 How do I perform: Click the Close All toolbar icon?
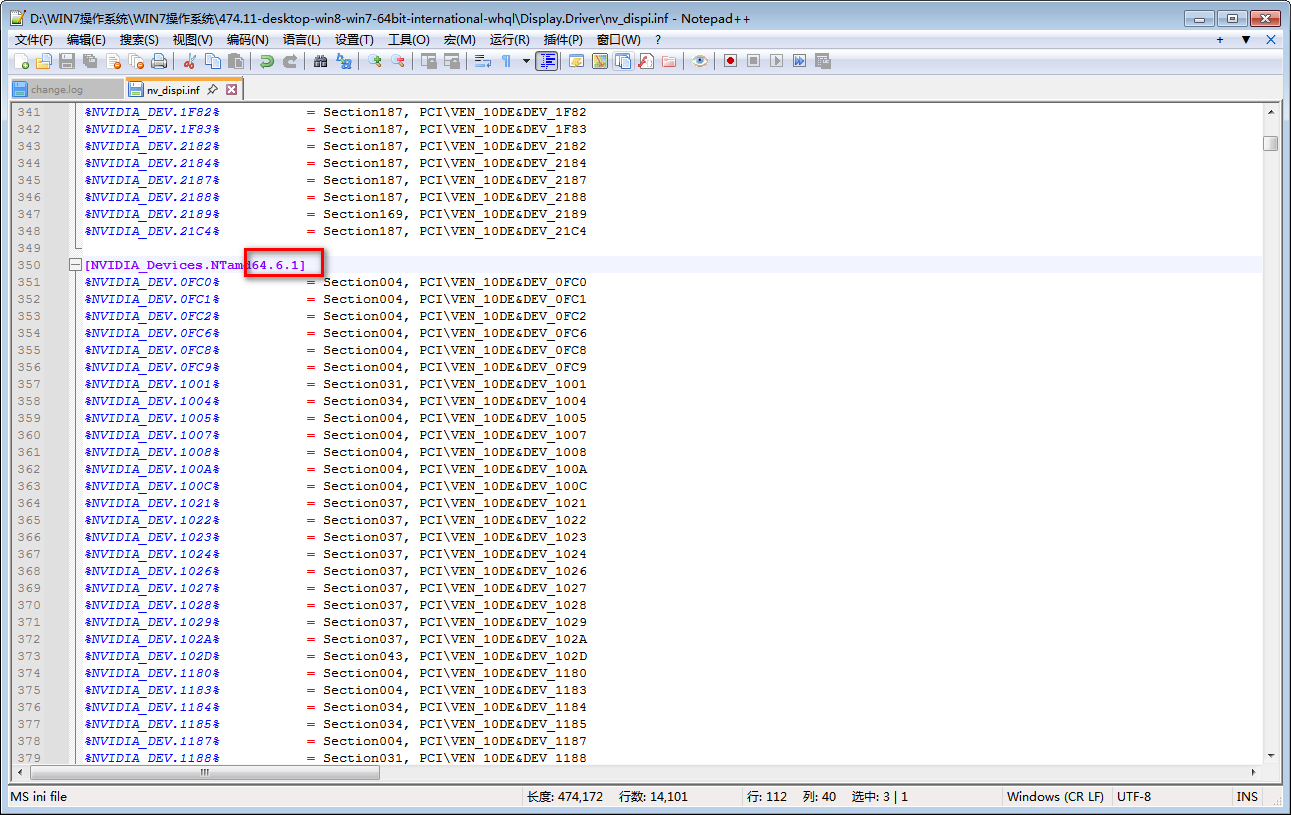click(x=137, y=61)
